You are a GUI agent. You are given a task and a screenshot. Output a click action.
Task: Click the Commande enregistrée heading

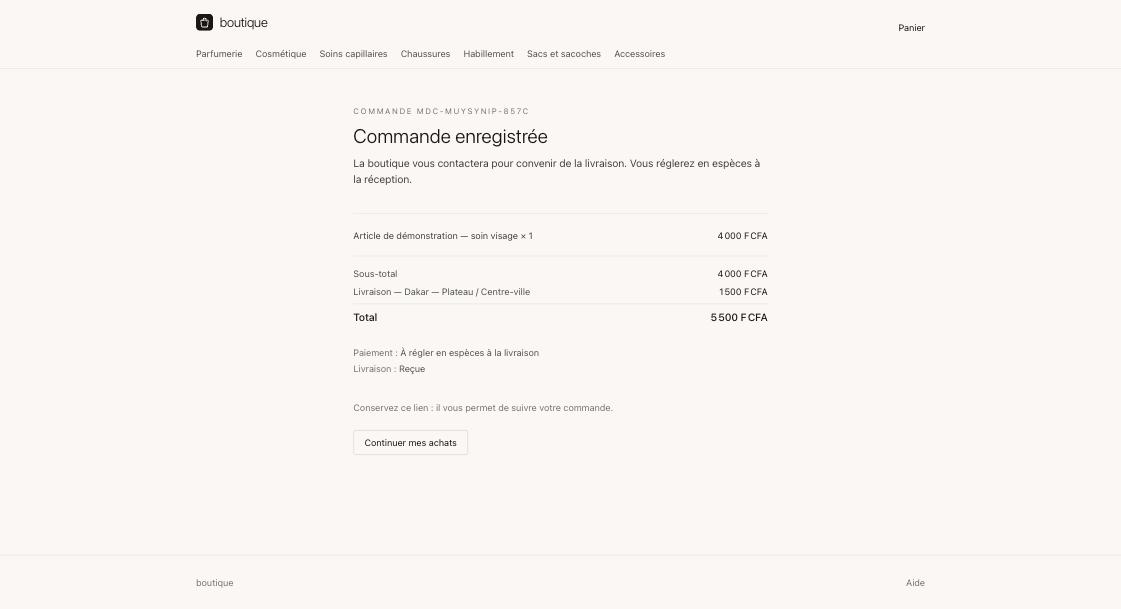point(450,137)
